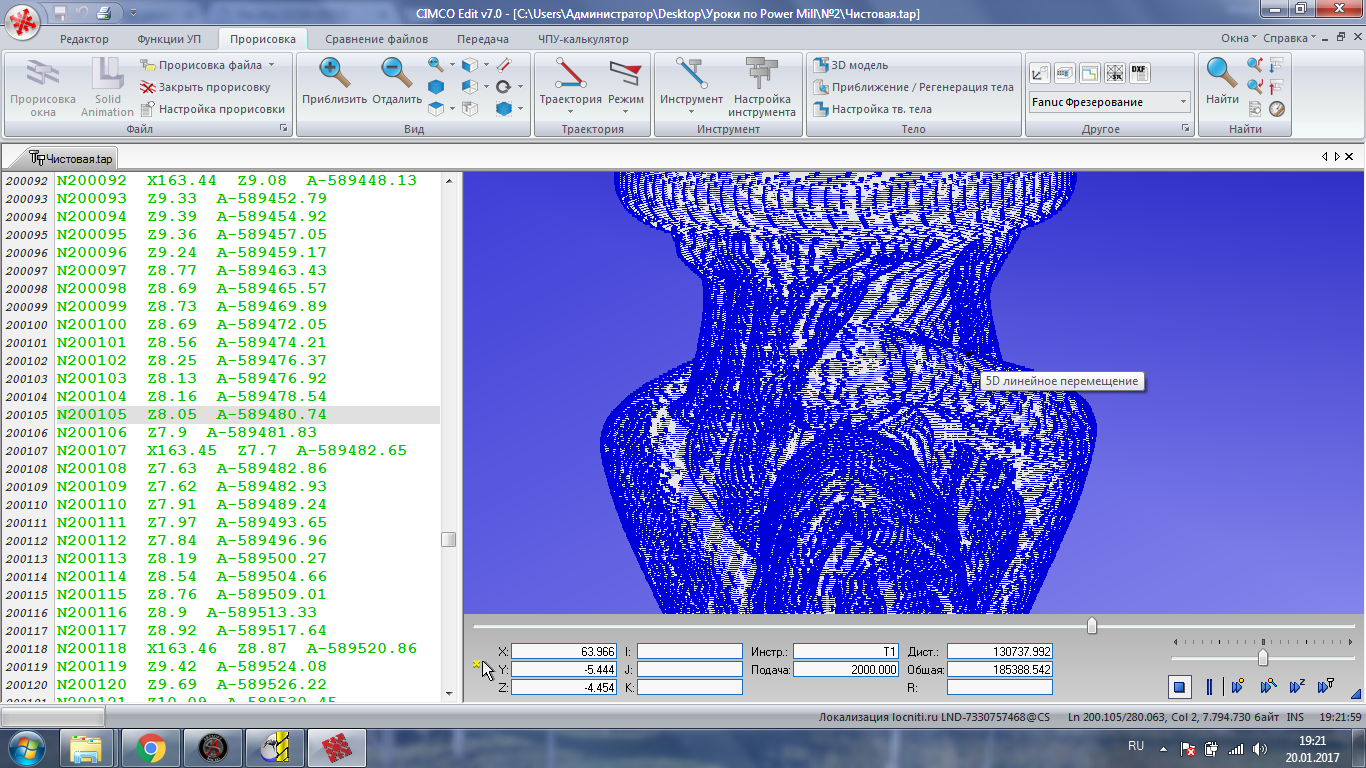Image resolution: width=1366 pixels, height=768 pixels.
Task: Click the Приблизить zoom in button
Action: (x=334, y=82)
